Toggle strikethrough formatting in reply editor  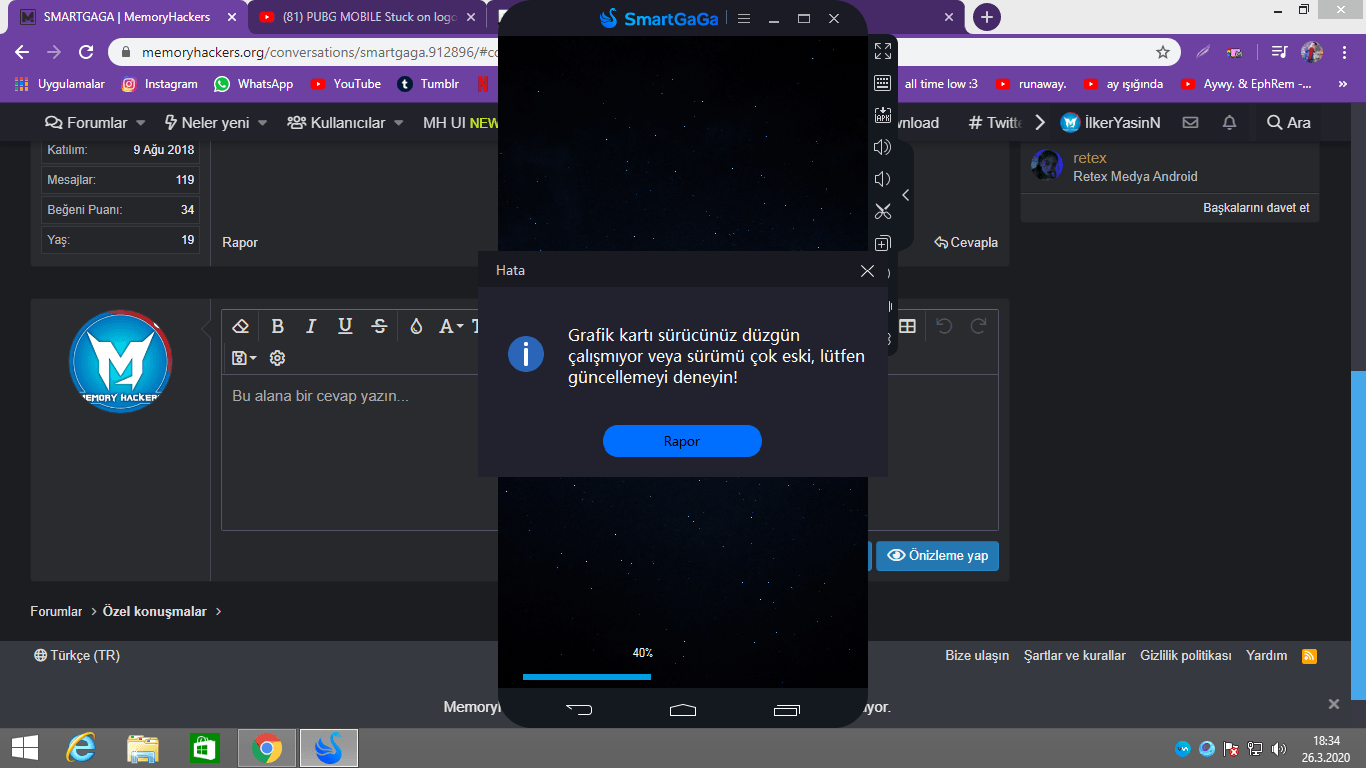tap(379, 326)
